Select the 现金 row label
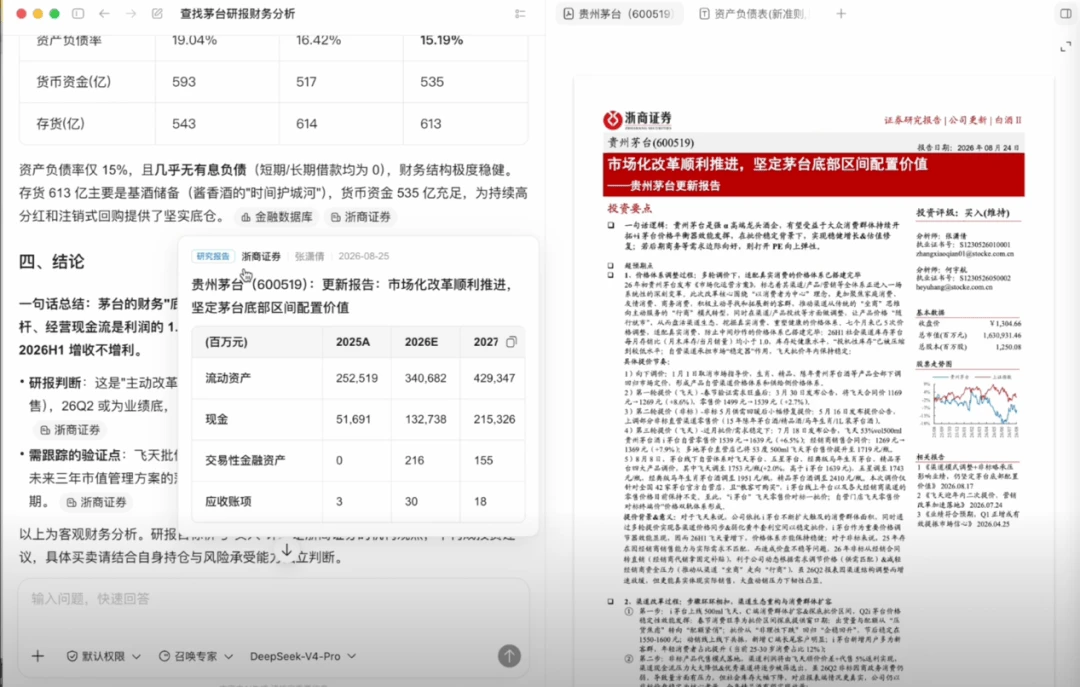This screenshot has width=1080, height=687. [x=217, y=419]
